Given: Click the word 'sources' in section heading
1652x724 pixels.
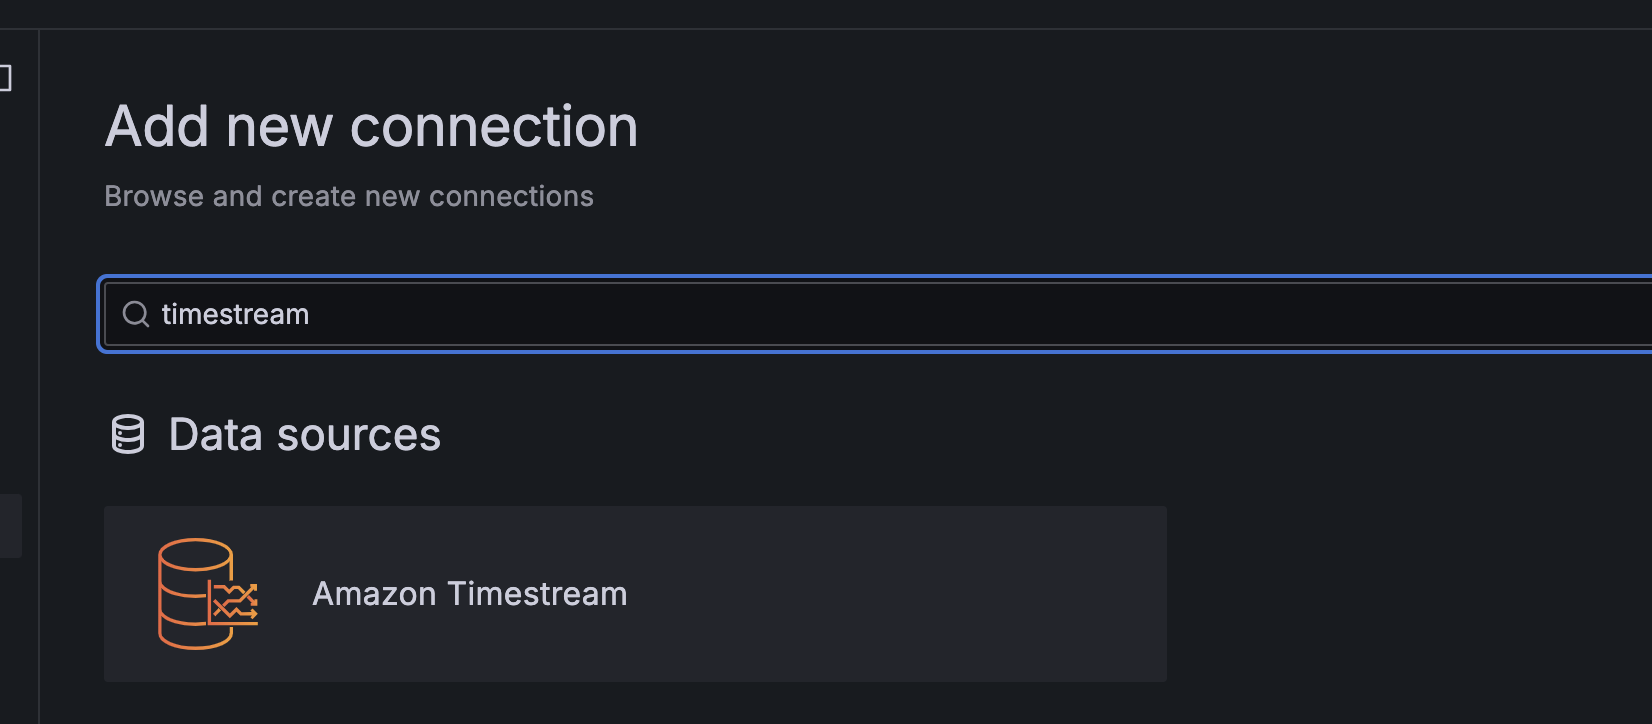Looking at the screenshot, I should [x=358, y=435].
